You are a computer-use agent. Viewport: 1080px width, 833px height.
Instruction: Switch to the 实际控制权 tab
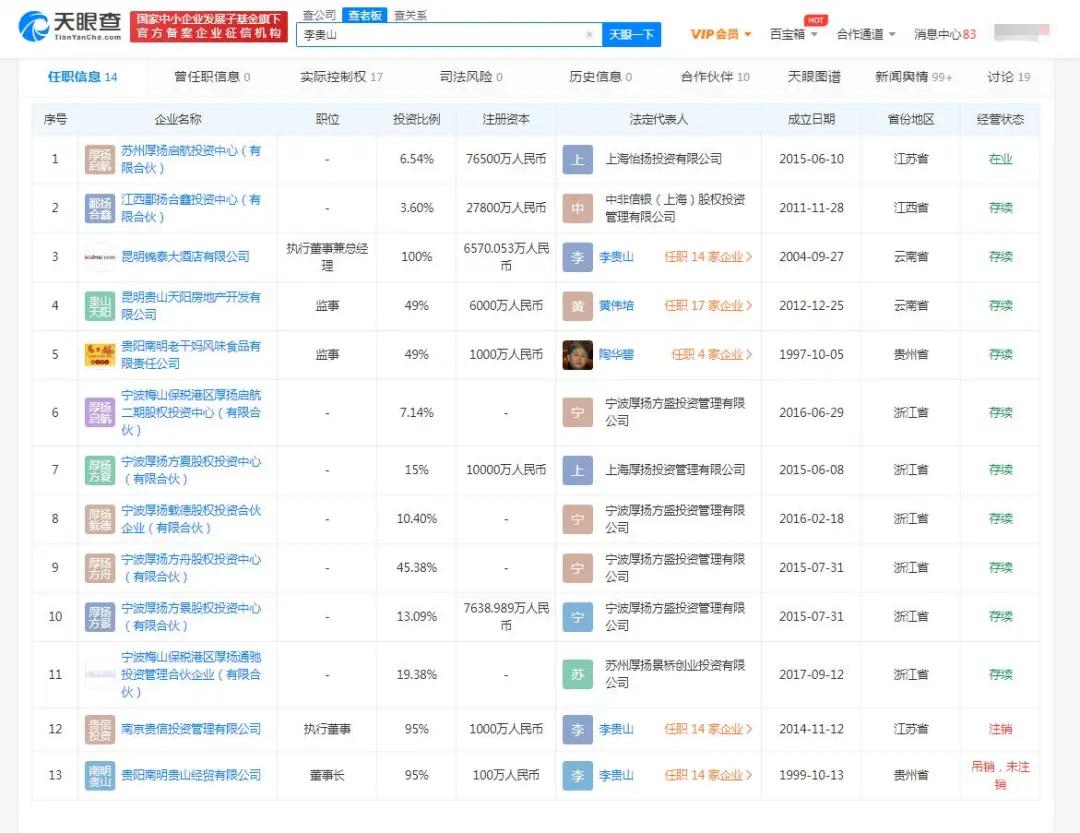click(x=341, y=77)
